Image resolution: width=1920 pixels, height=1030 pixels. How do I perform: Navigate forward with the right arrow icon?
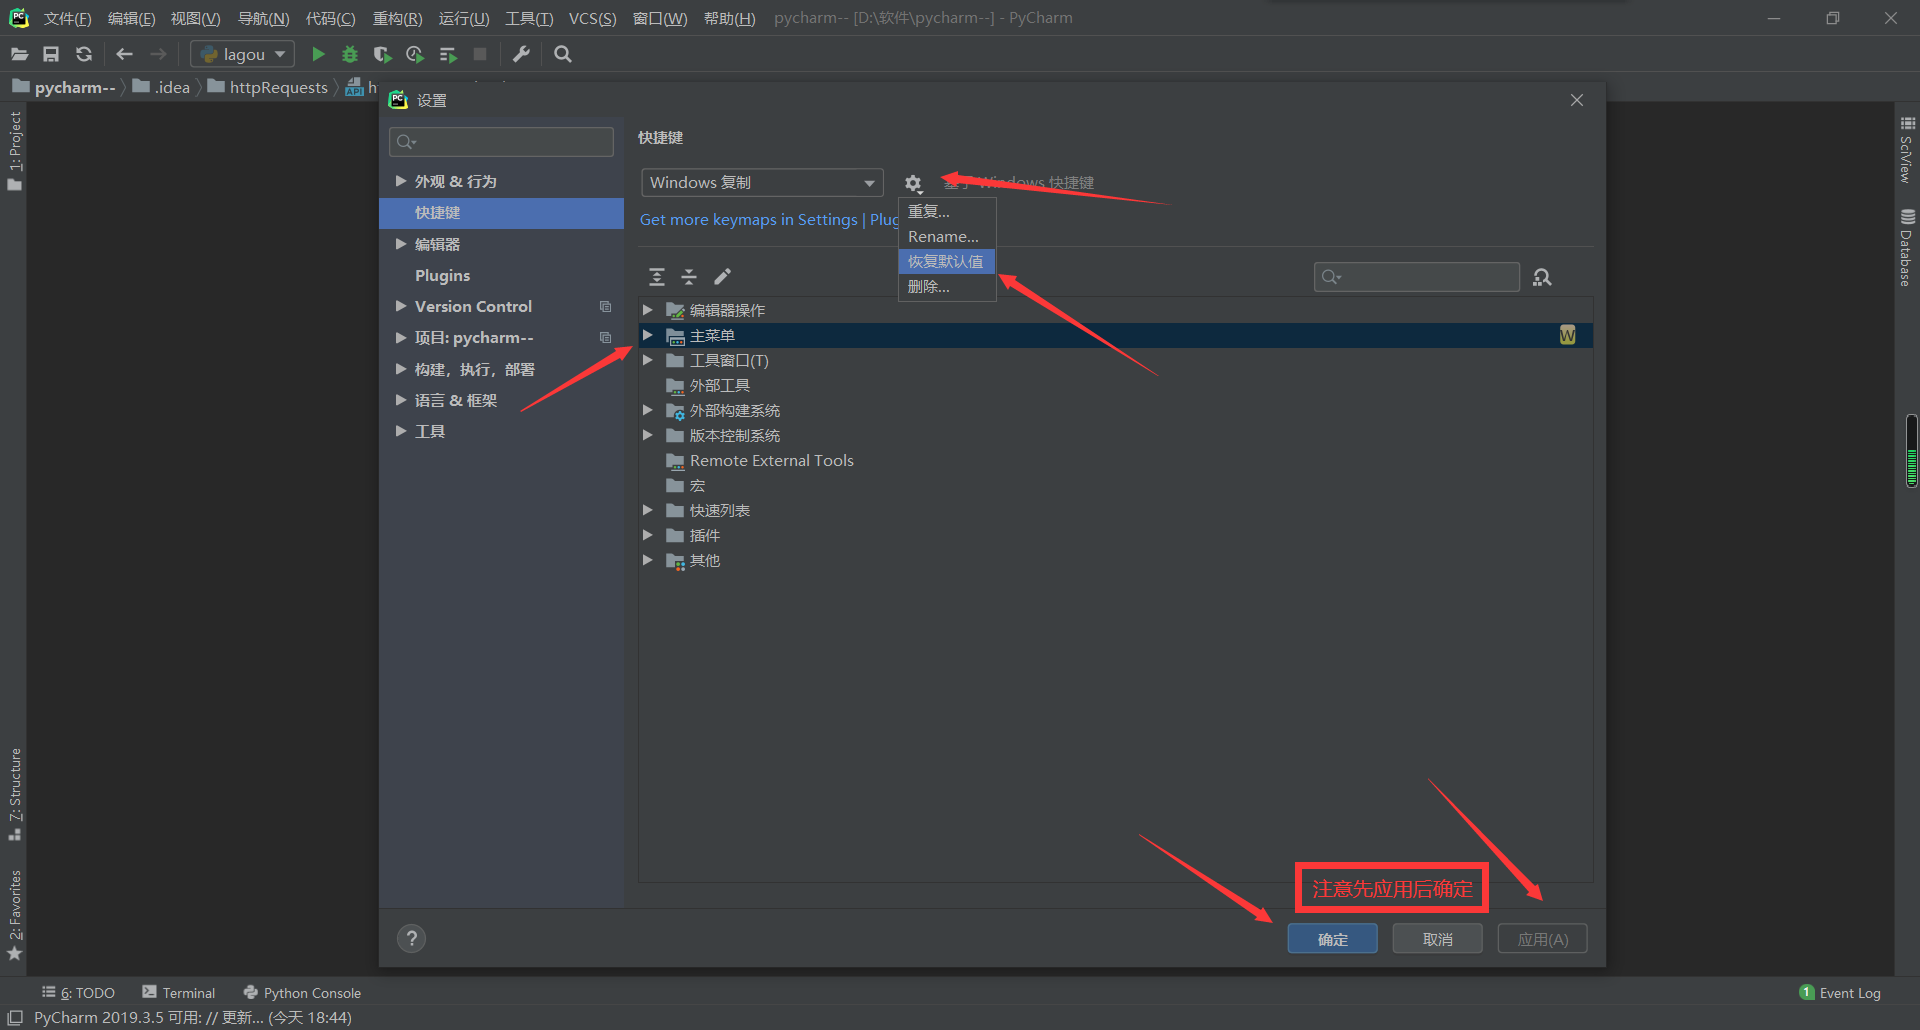coord(158,54)
